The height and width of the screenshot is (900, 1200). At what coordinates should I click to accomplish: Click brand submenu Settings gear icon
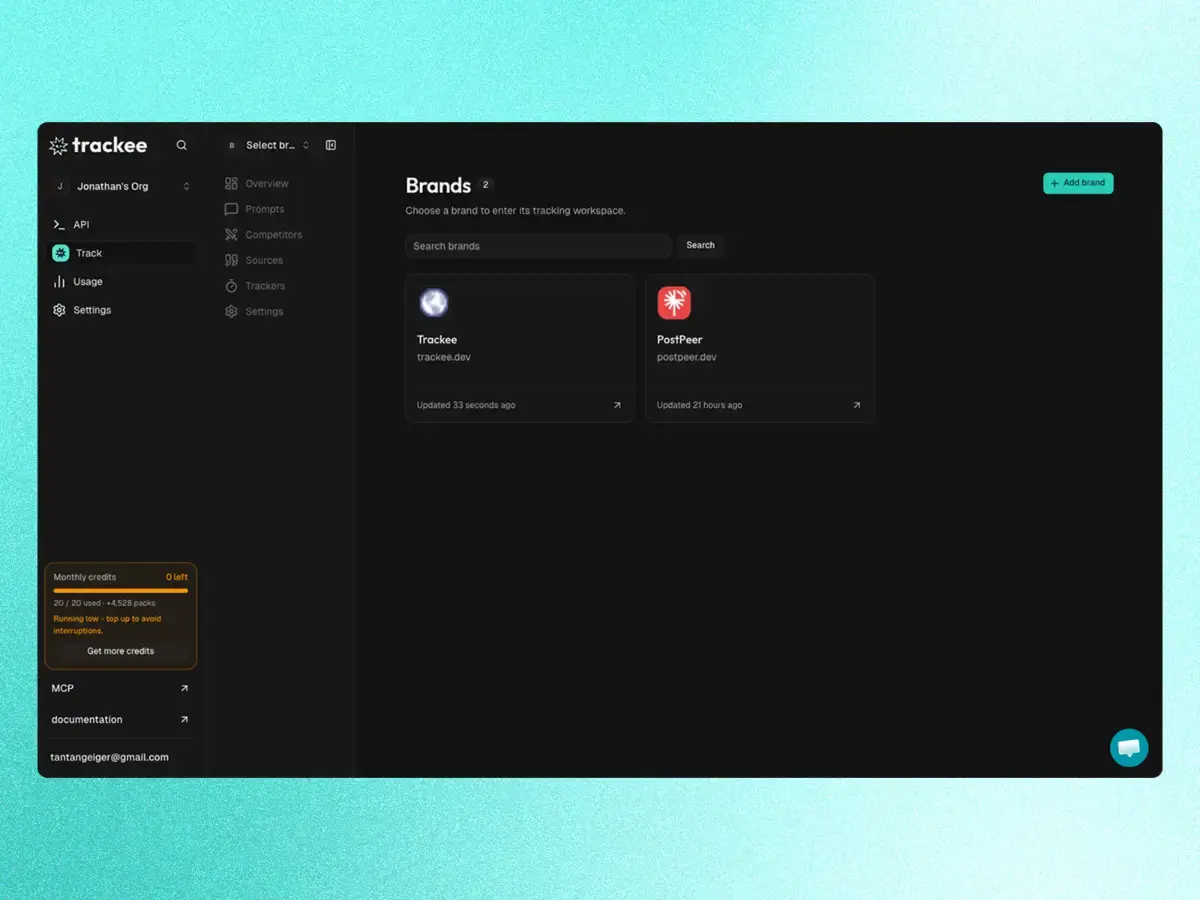231,312
